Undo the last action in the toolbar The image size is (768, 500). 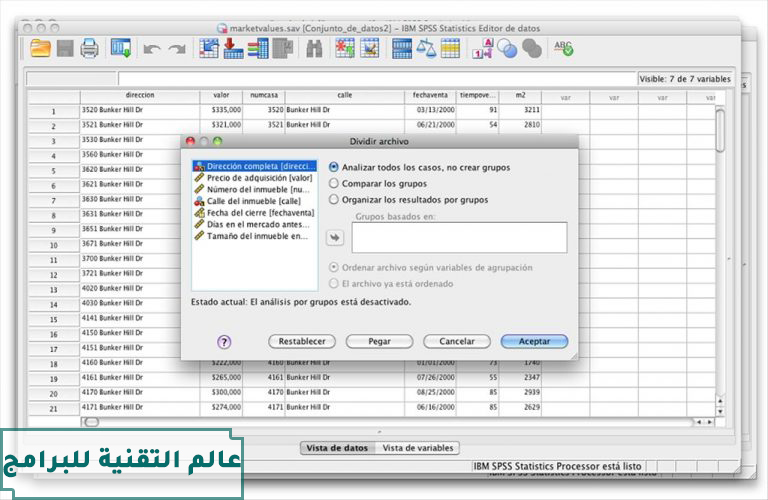pyautogui.click(x=152, y=49)
